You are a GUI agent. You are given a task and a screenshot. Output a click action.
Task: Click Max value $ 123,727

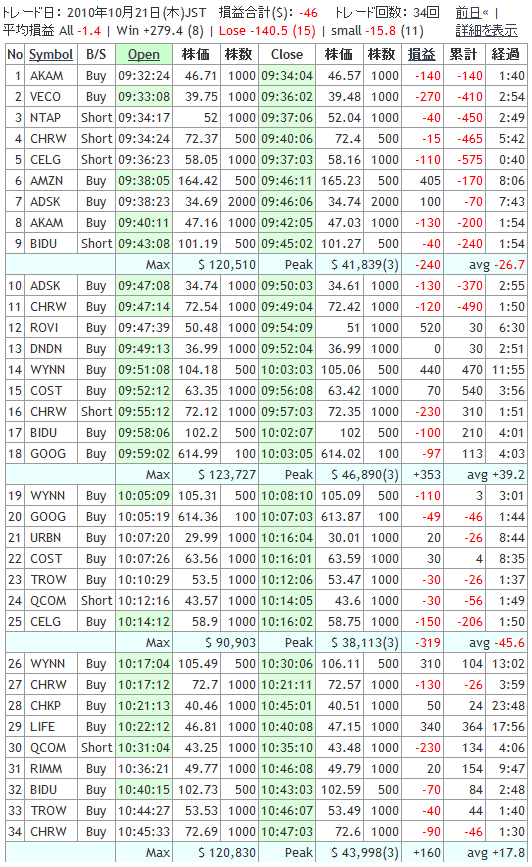point(227,475)
